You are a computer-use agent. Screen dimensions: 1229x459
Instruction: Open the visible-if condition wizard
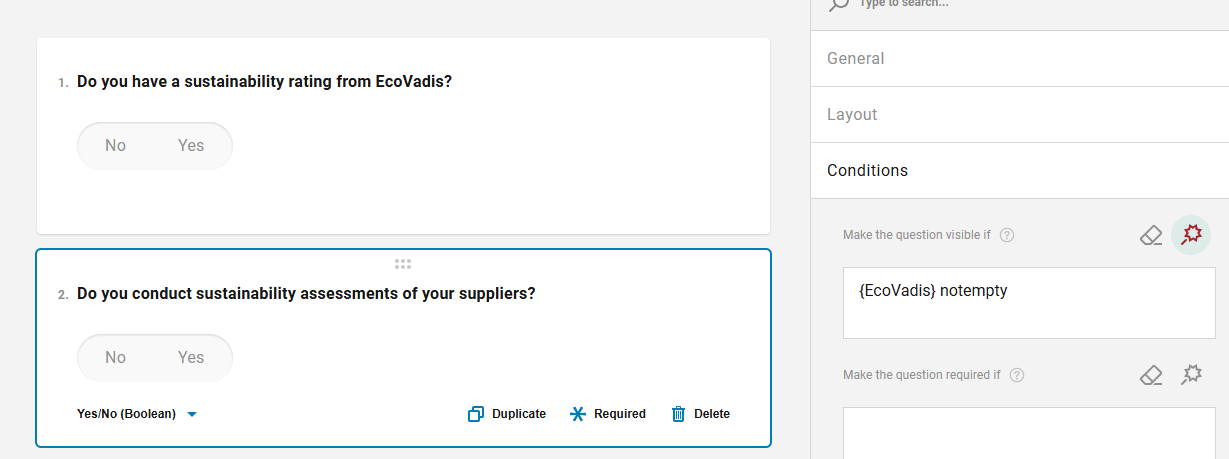pyautogui.click(x=1191, y=235)
